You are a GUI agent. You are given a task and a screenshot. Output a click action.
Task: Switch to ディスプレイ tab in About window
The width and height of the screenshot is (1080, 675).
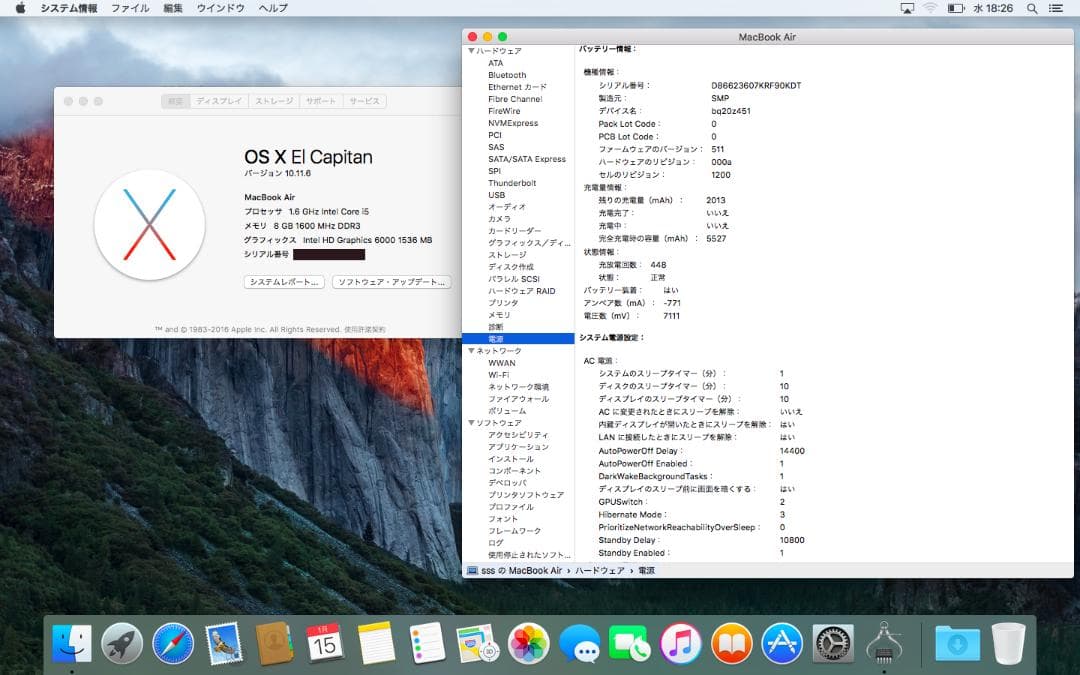(x=219, y=101)
